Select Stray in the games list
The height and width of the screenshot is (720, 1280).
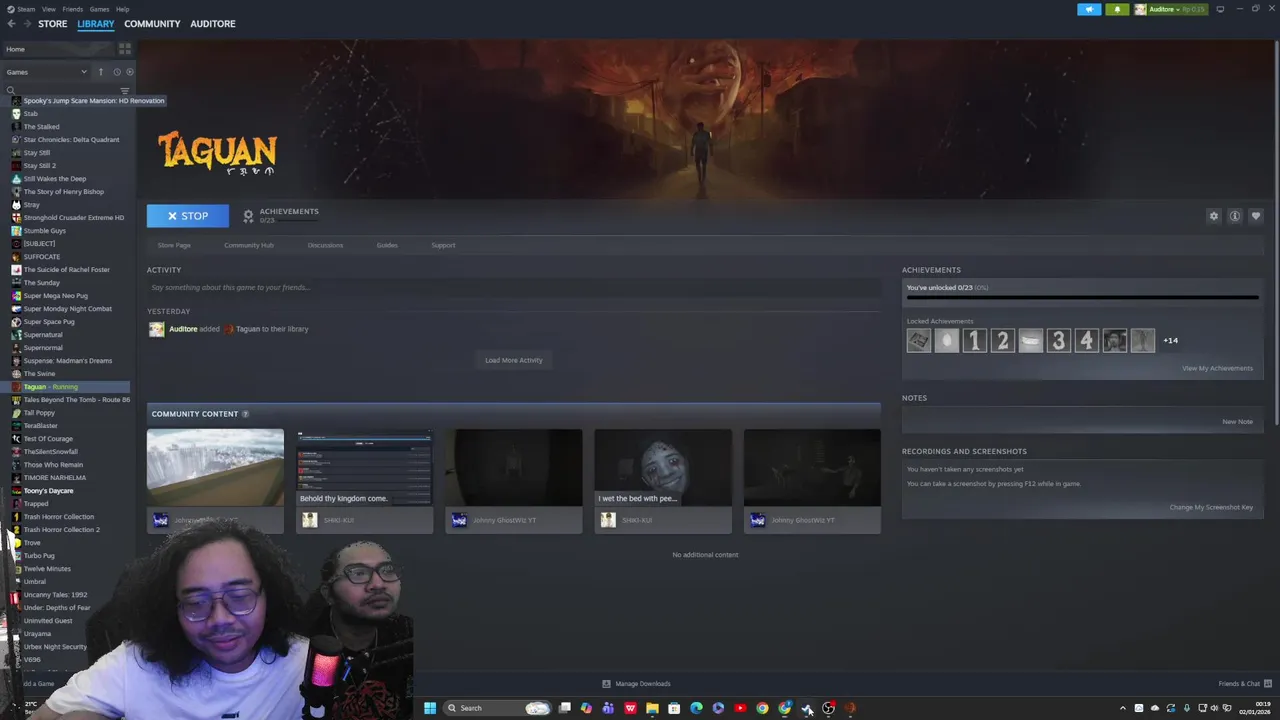(x=32, y=205)
